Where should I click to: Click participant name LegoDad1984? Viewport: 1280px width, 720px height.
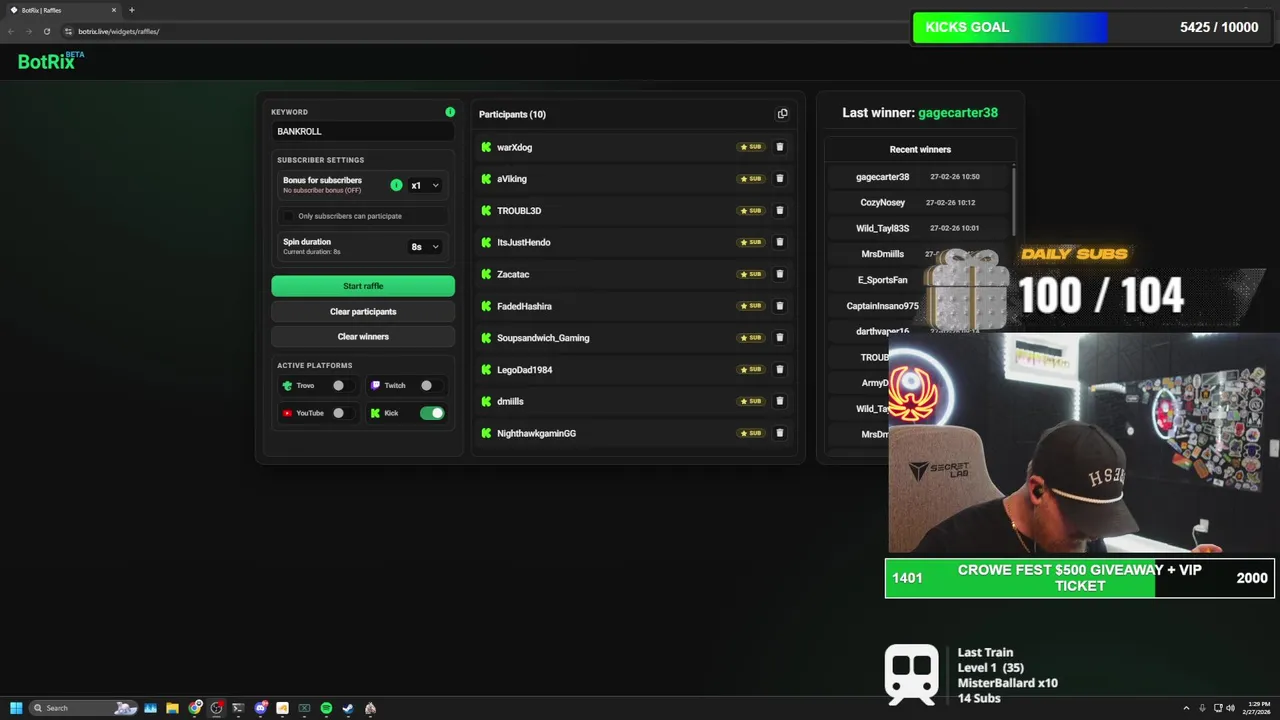point(525,370)
